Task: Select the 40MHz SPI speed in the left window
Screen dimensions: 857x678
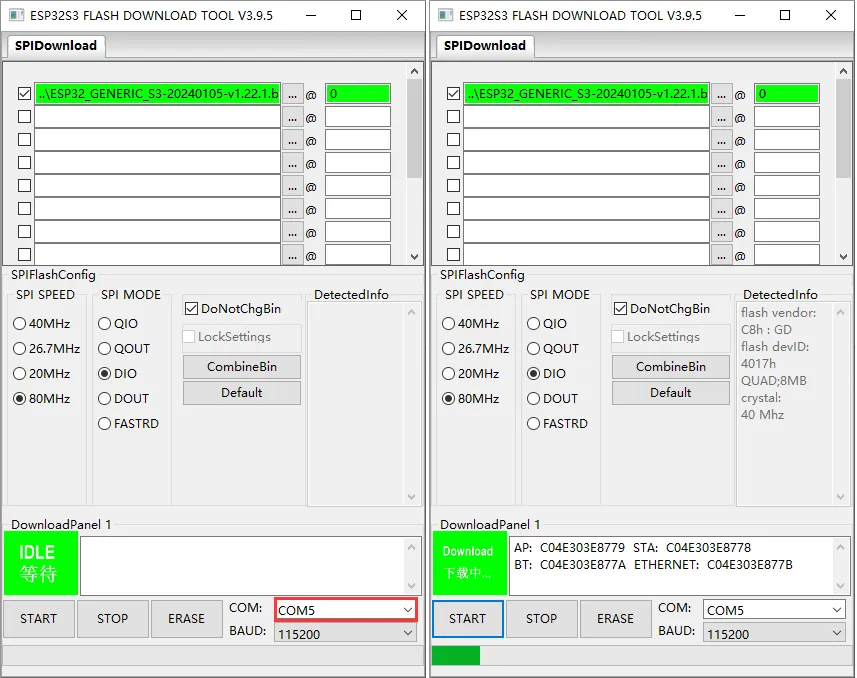Action: point(20,324)
